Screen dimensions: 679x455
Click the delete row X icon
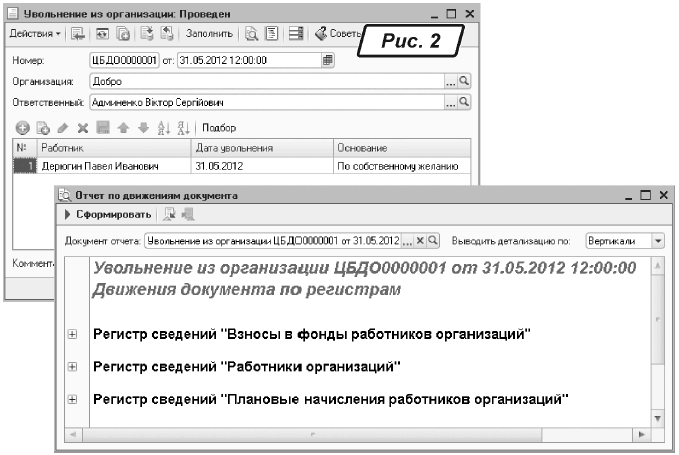point(83,128)
